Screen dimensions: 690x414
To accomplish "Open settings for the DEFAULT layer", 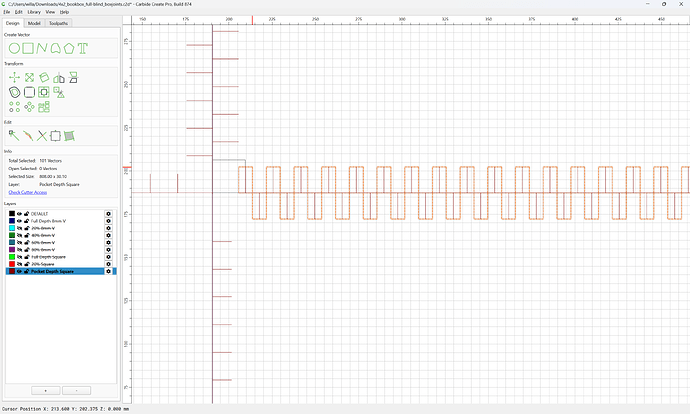I will coord(108,214).
